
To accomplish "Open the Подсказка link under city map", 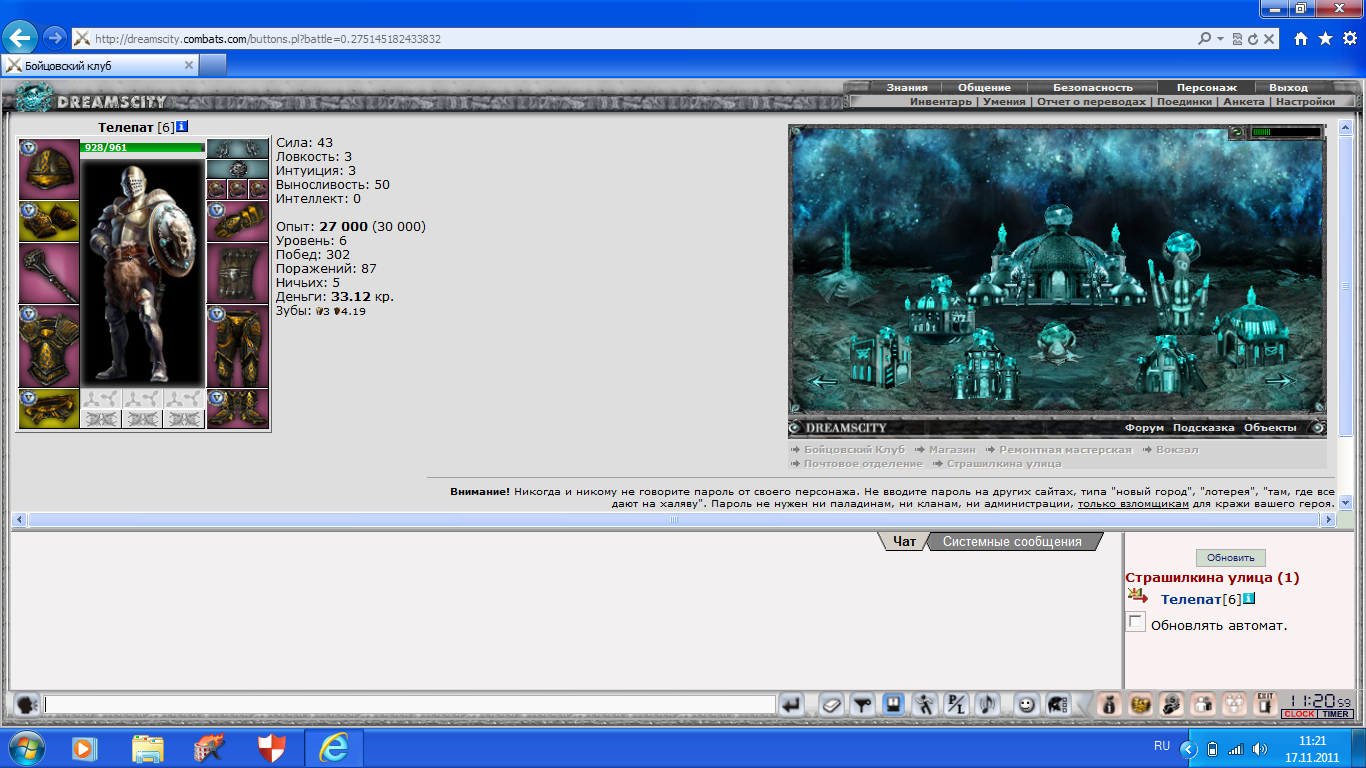I will [x=1204, y=428].
